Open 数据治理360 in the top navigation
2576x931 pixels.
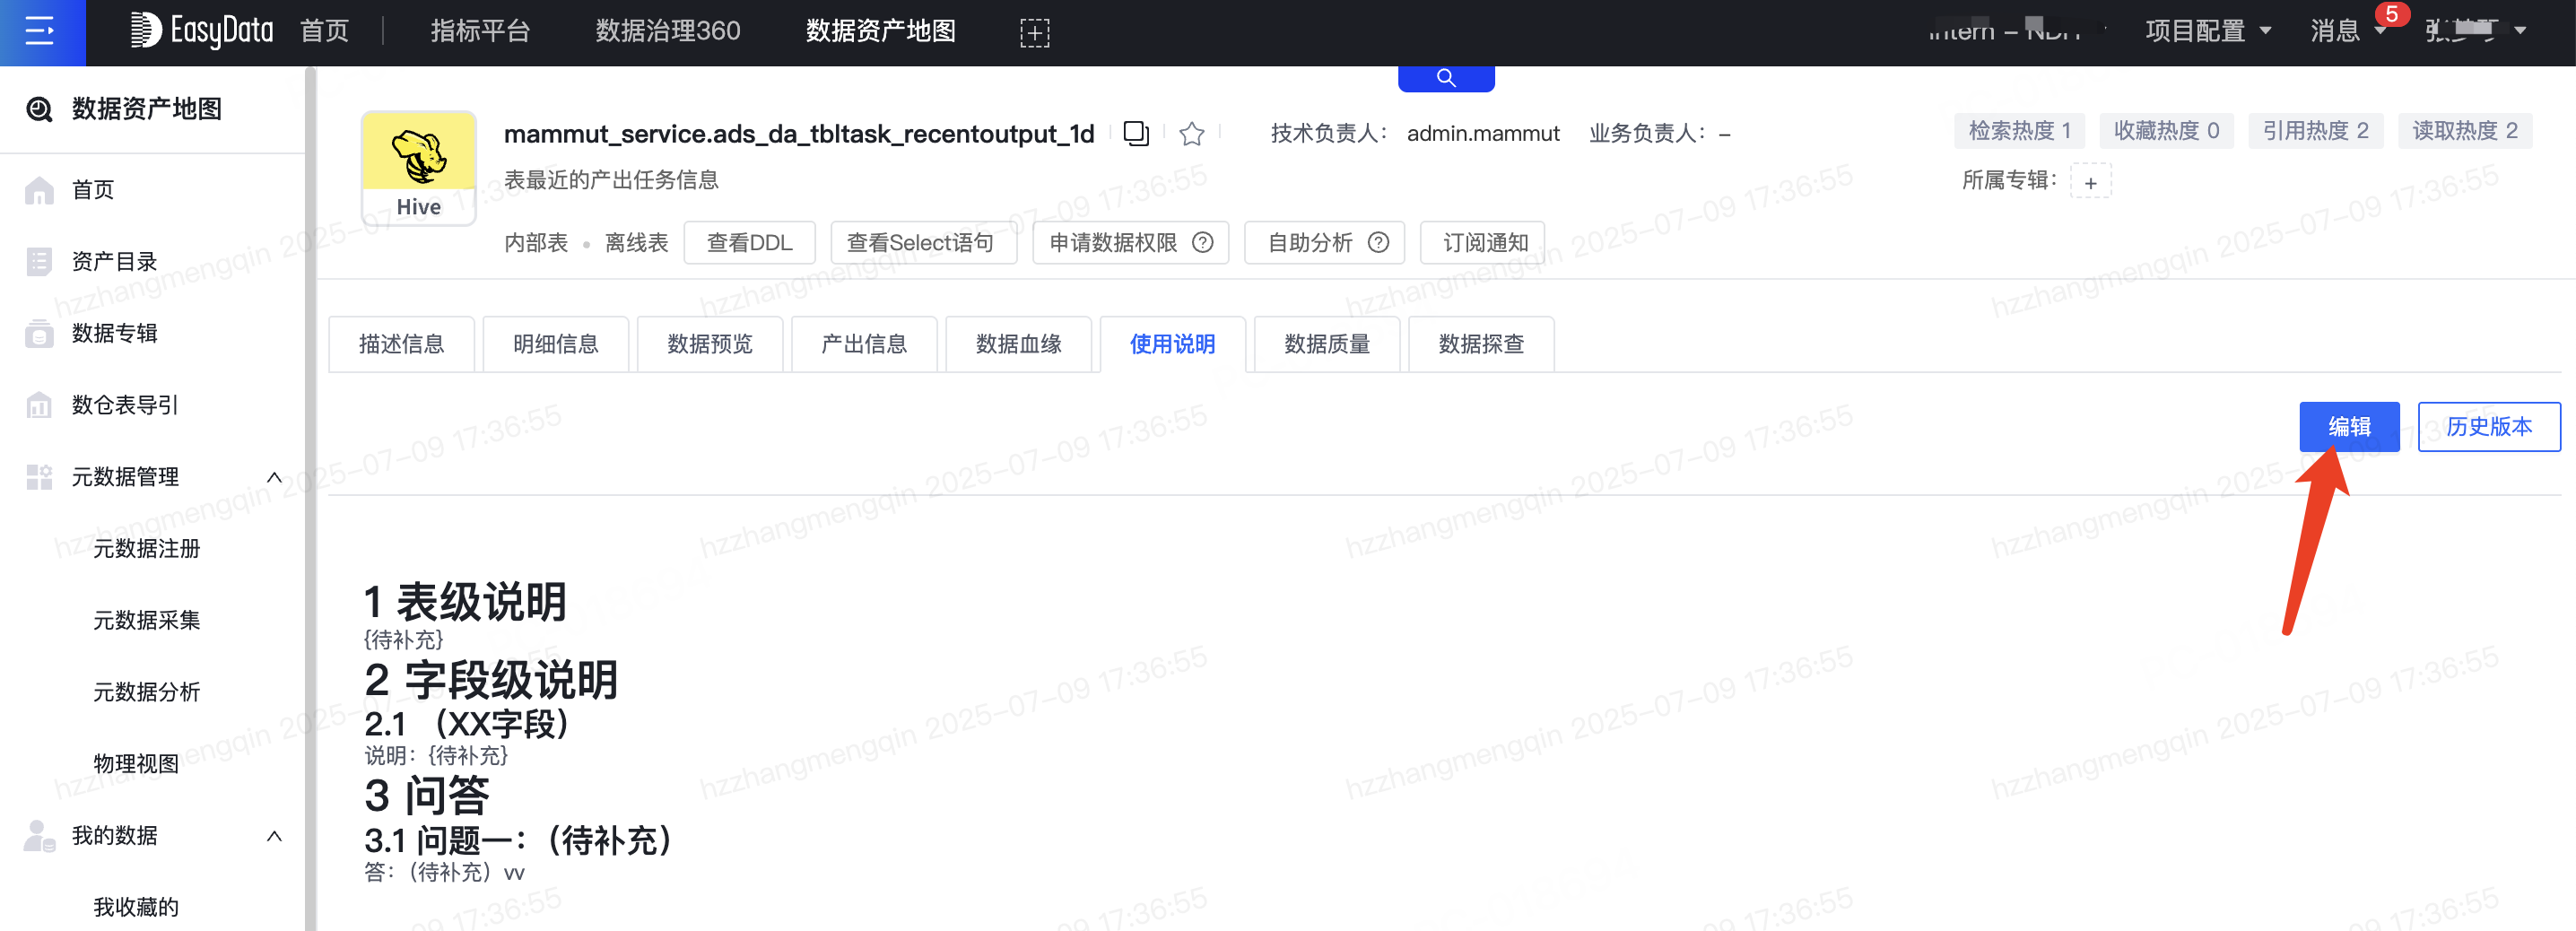(x=668, y=31)
